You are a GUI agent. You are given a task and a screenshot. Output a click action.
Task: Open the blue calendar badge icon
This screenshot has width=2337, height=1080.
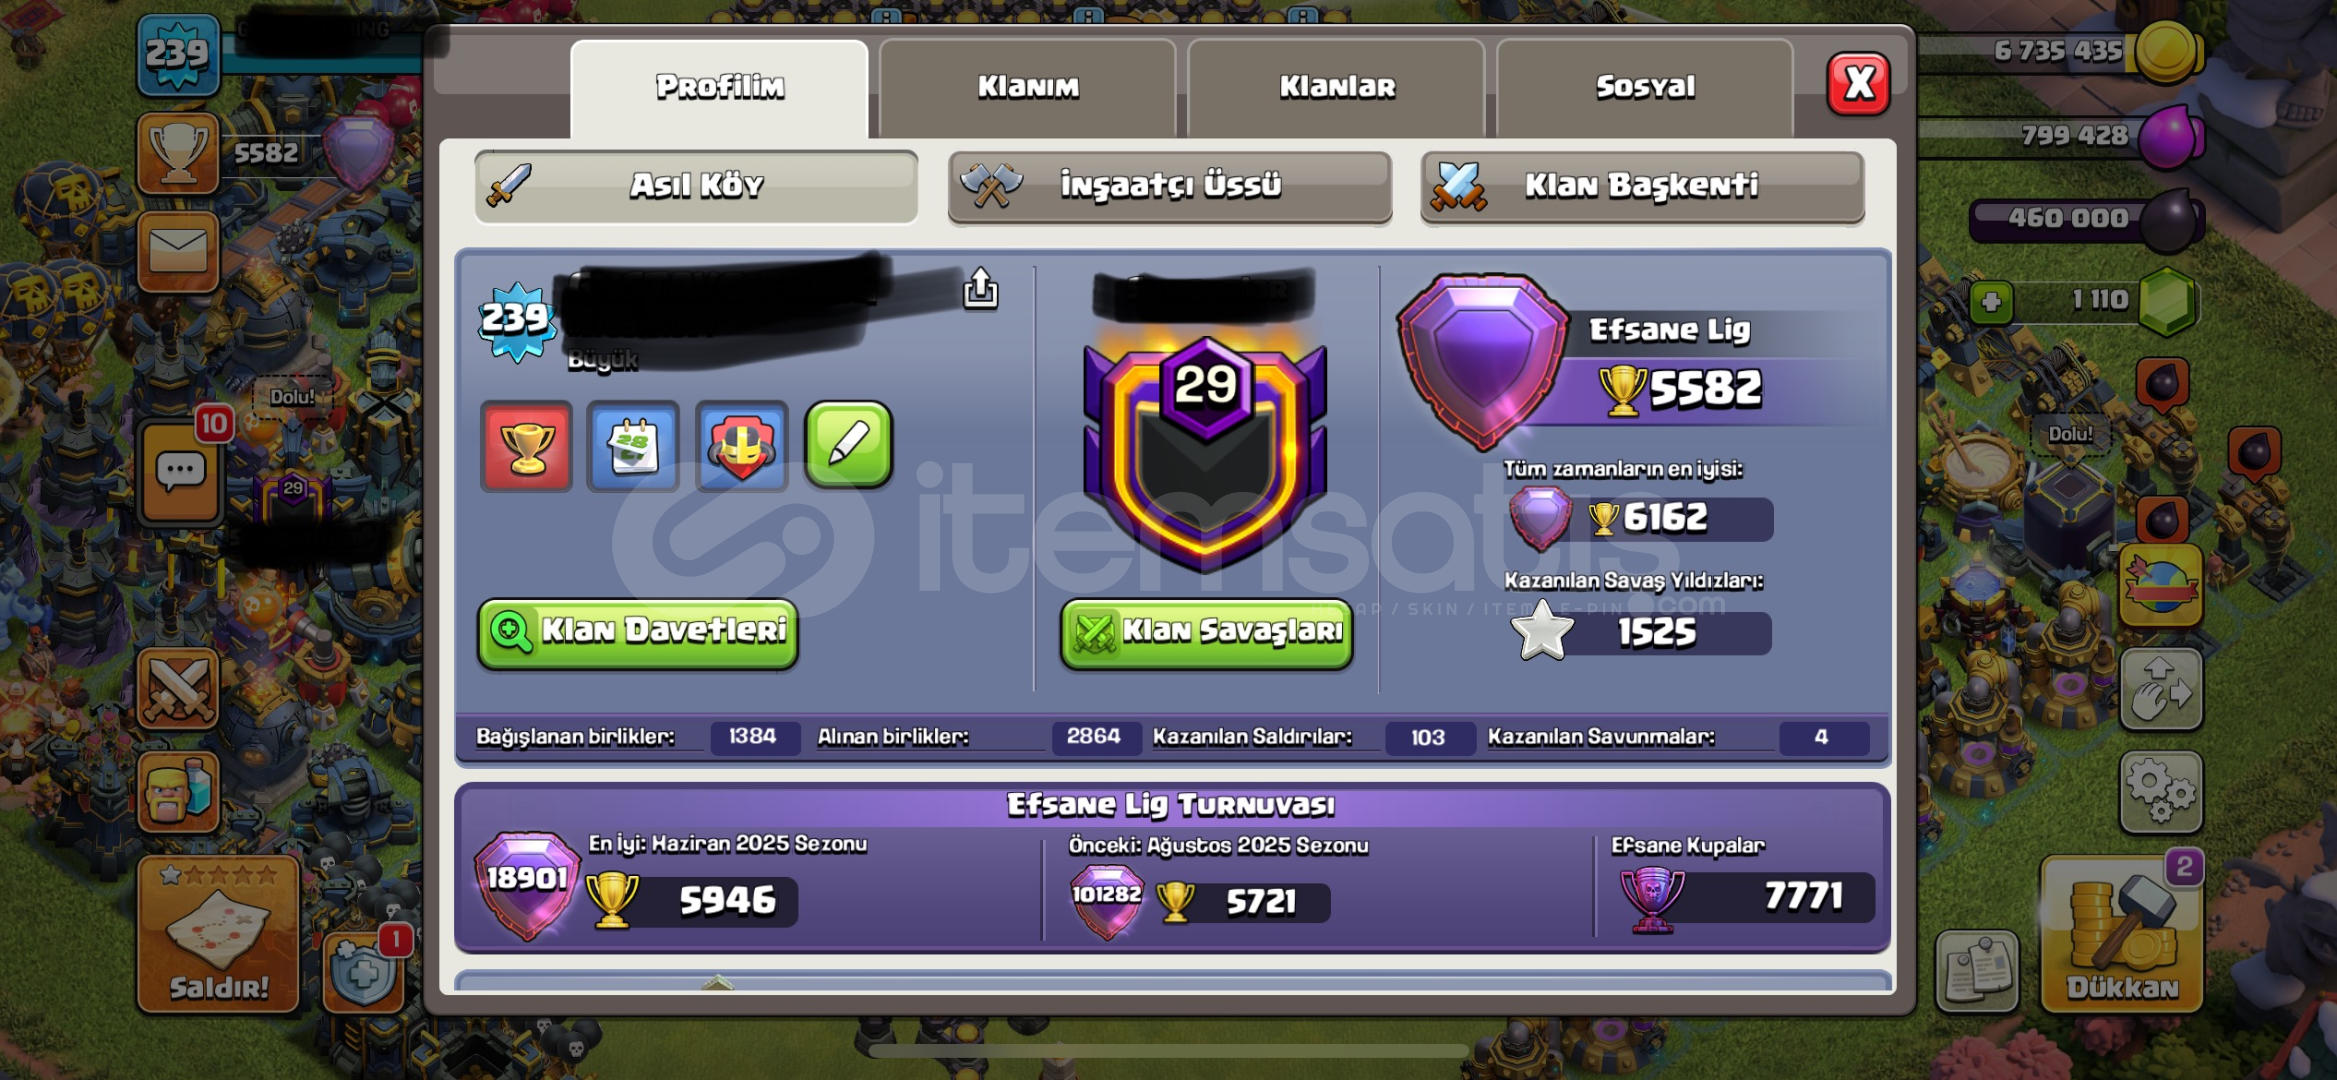tap(633, 446)
